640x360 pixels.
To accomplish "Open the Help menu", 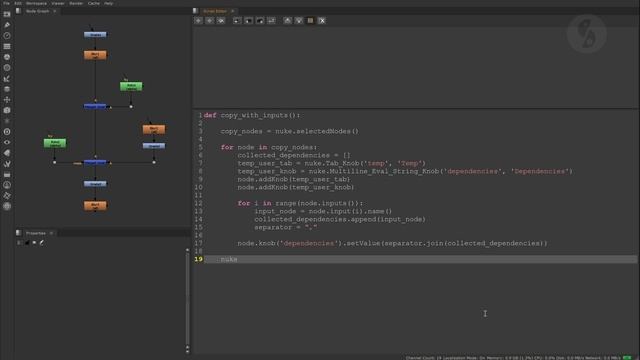I will tap(108, 3).
